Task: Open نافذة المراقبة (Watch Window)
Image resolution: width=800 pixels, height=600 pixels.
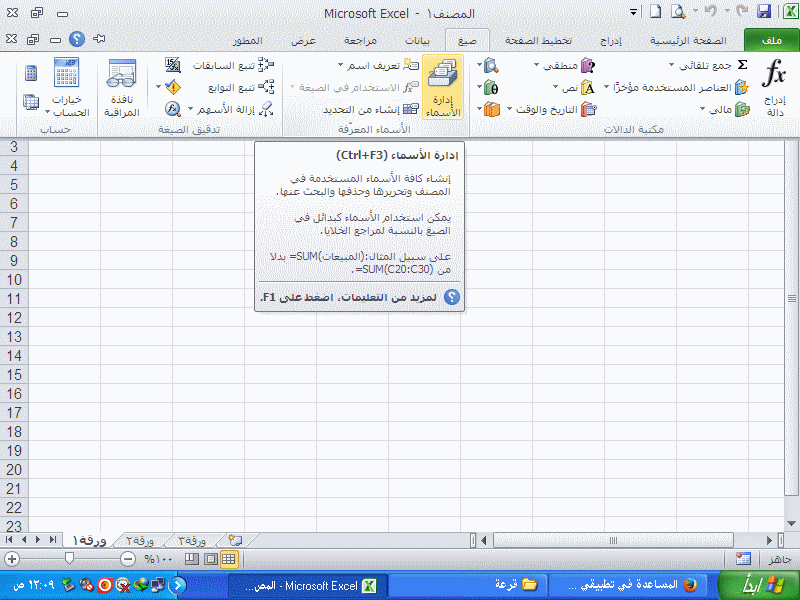Action: click(x=121, y=88)
